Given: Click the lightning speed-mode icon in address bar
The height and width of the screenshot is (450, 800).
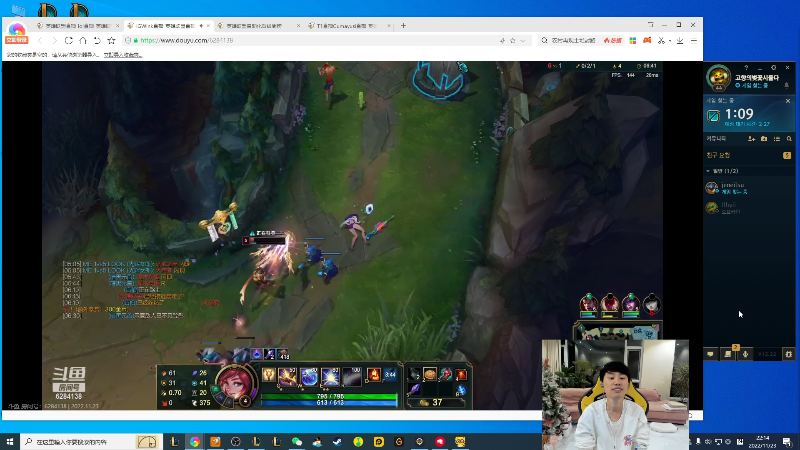Looking at the screenshot, I should (502, 40).
